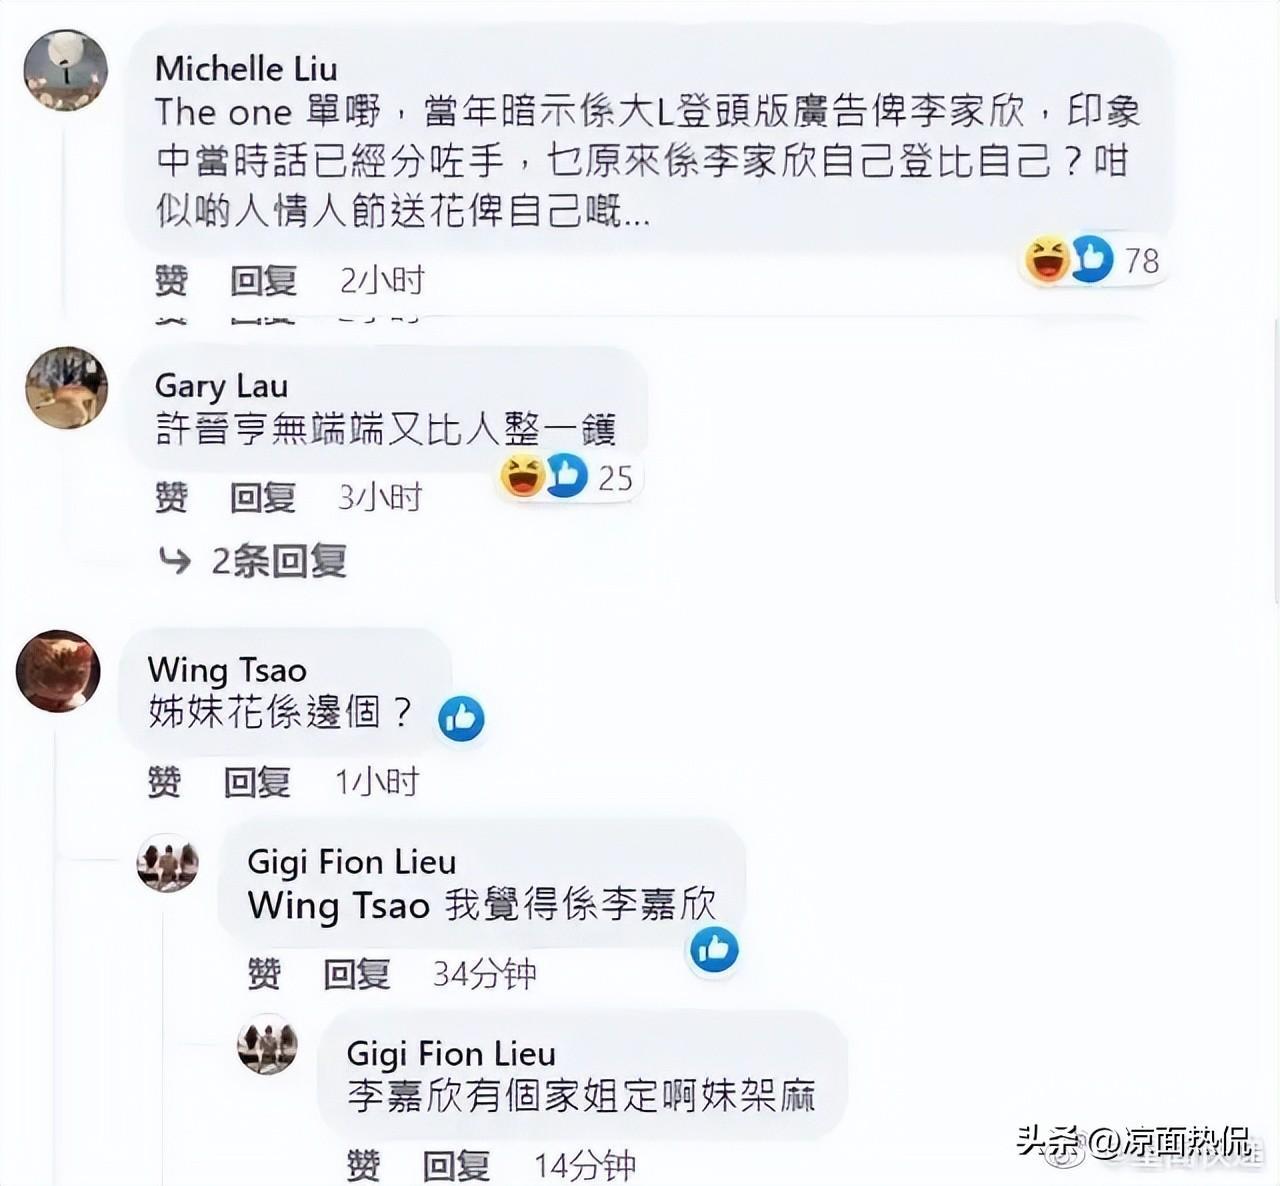
Task: Click 回复 under Wing Tsao's comment
Action: click(x=257, y=782)
